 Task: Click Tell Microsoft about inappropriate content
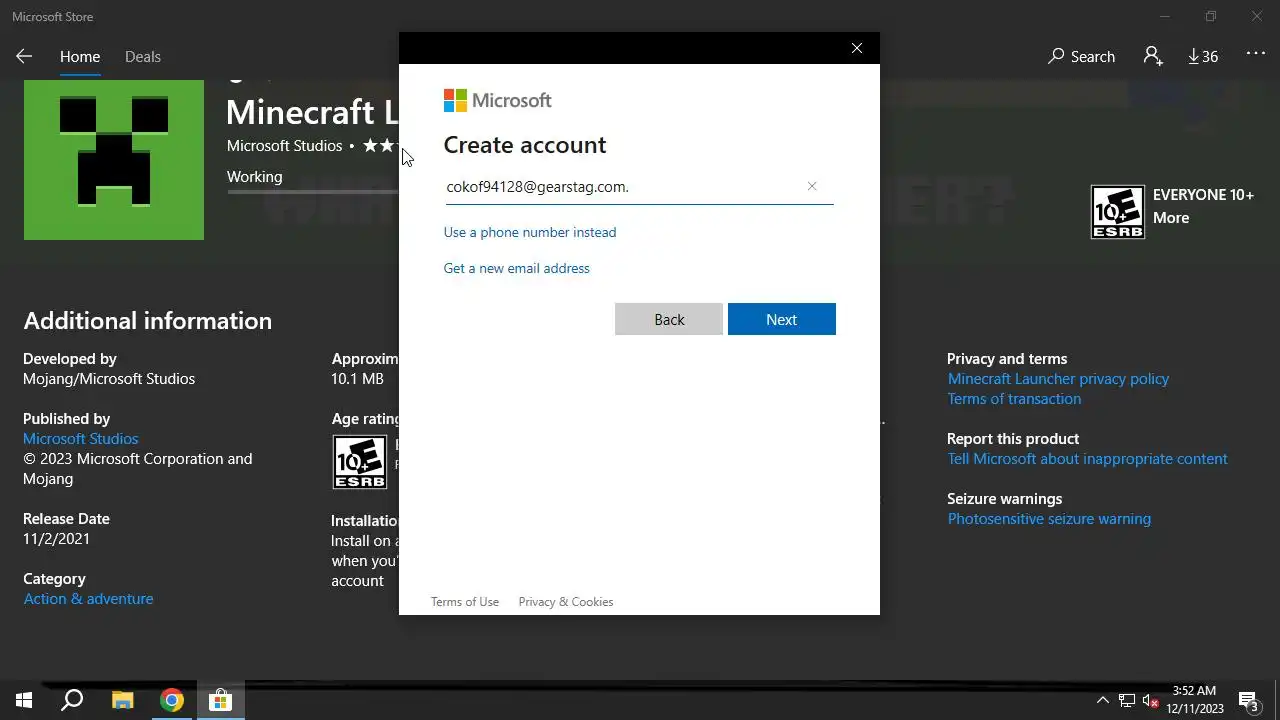[x=1088, y=459]
